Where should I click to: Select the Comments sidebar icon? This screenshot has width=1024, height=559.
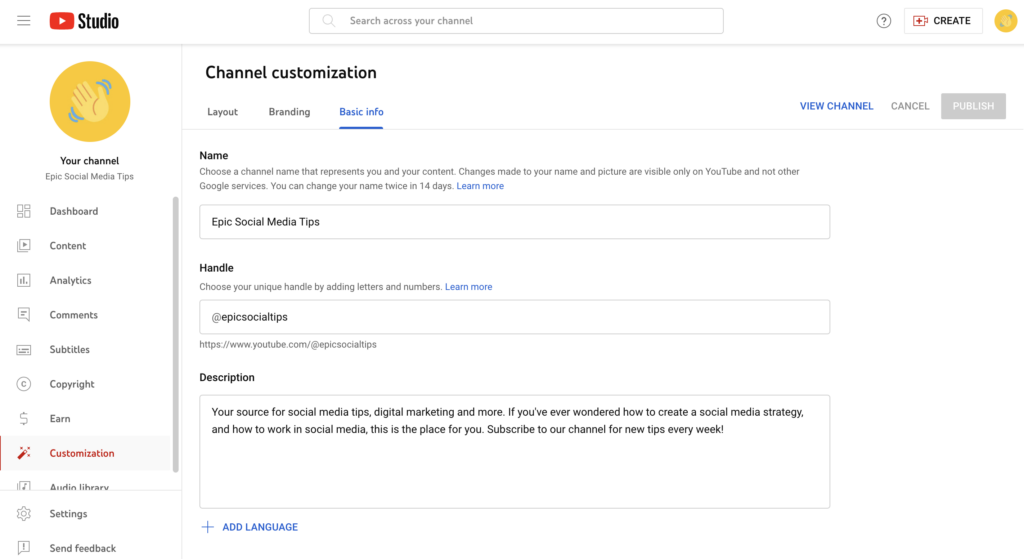(x=24, y=315)
